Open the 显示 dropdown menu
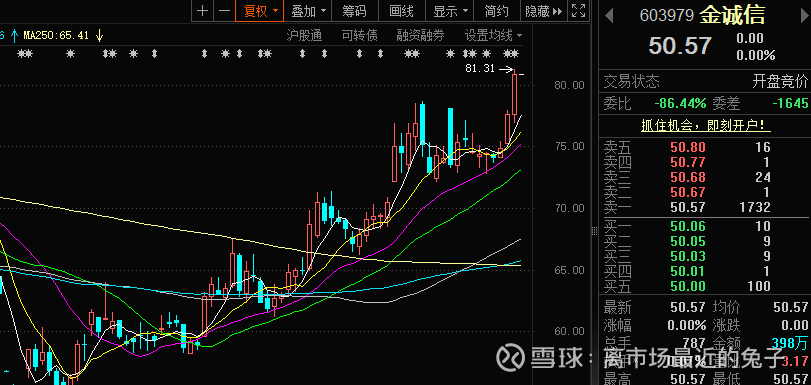Image resolution: width=811 pixels, height=385 pixels. point(450,11)
